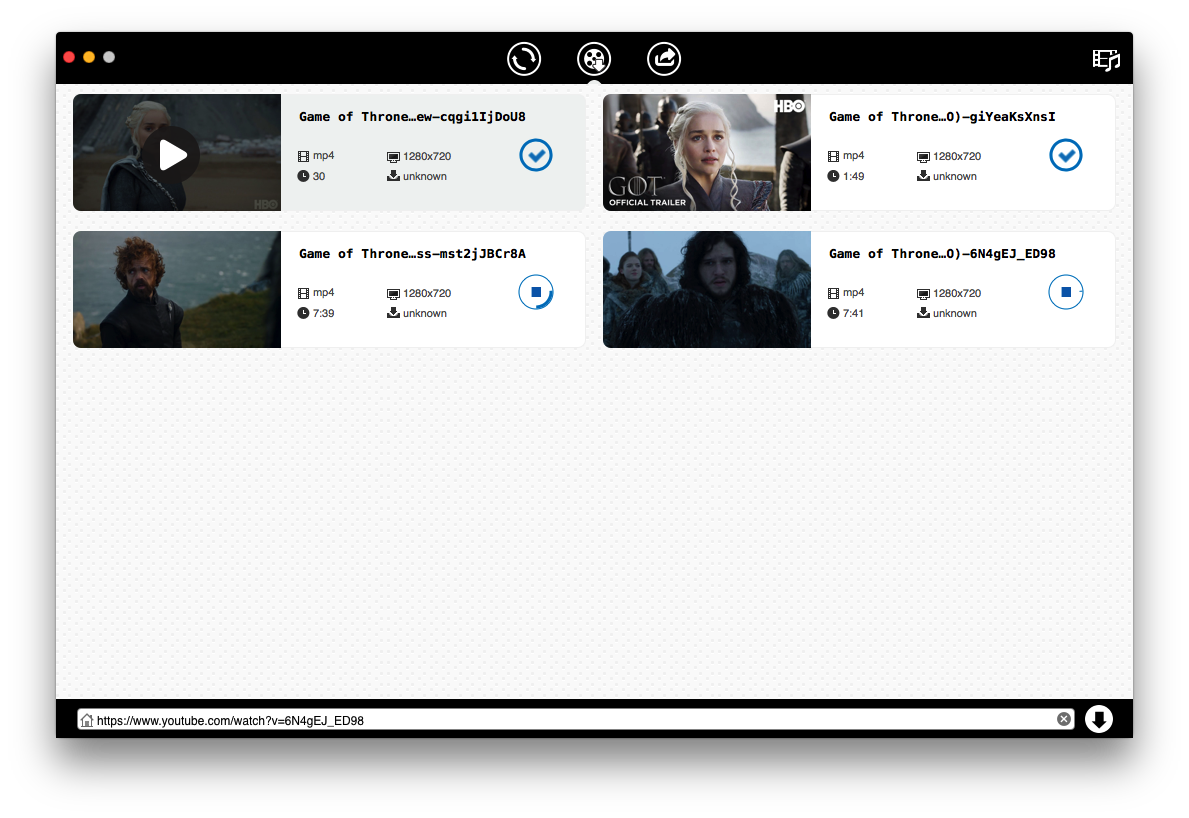
Task: Select the 6N4gEJ_ED98 video thumbnail
Action: (707, 290)
